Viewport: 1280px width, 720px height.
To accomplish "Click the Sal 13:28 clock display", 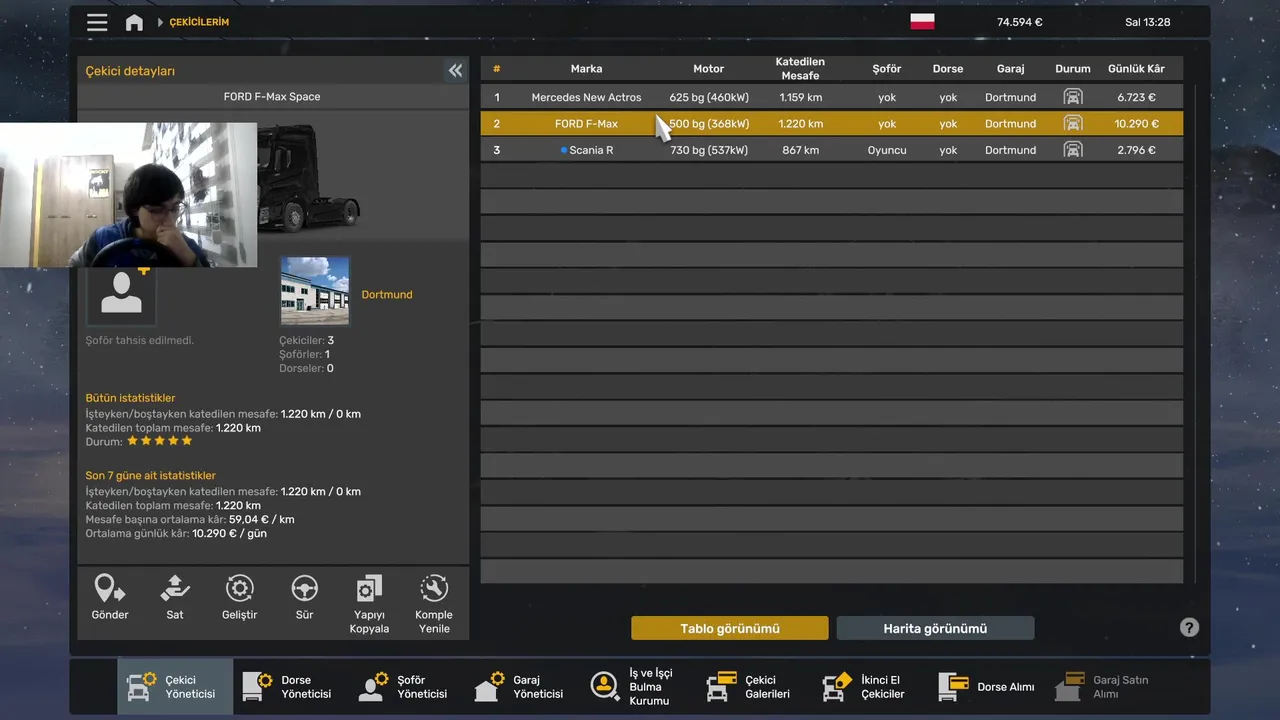I will point(1147,22).
